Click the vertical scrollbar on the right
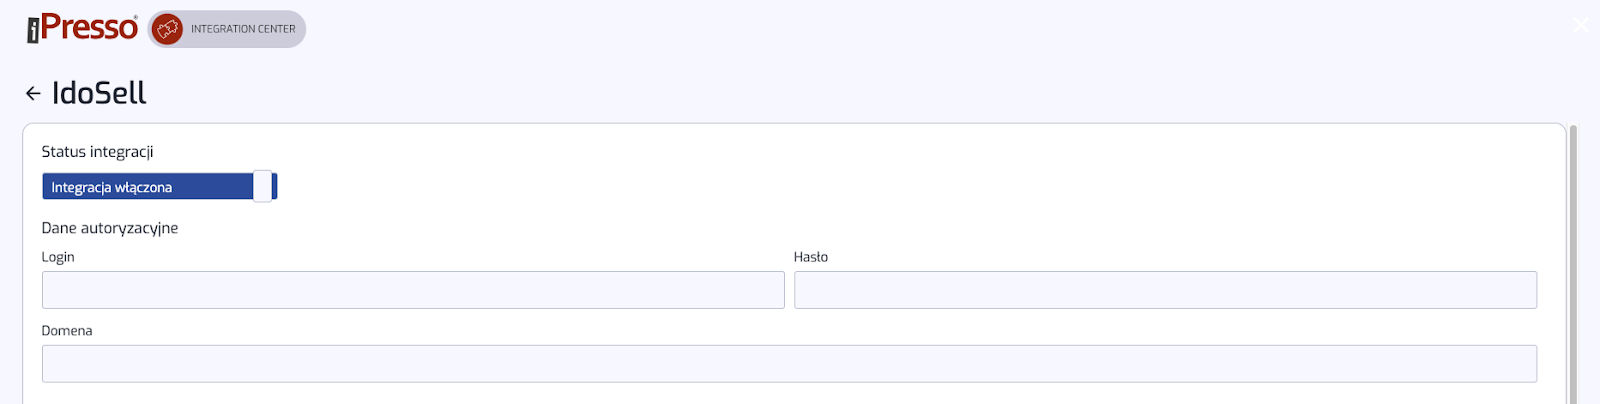The width and height of the screenshot is (1600, 404). [x=1573, y=264]
